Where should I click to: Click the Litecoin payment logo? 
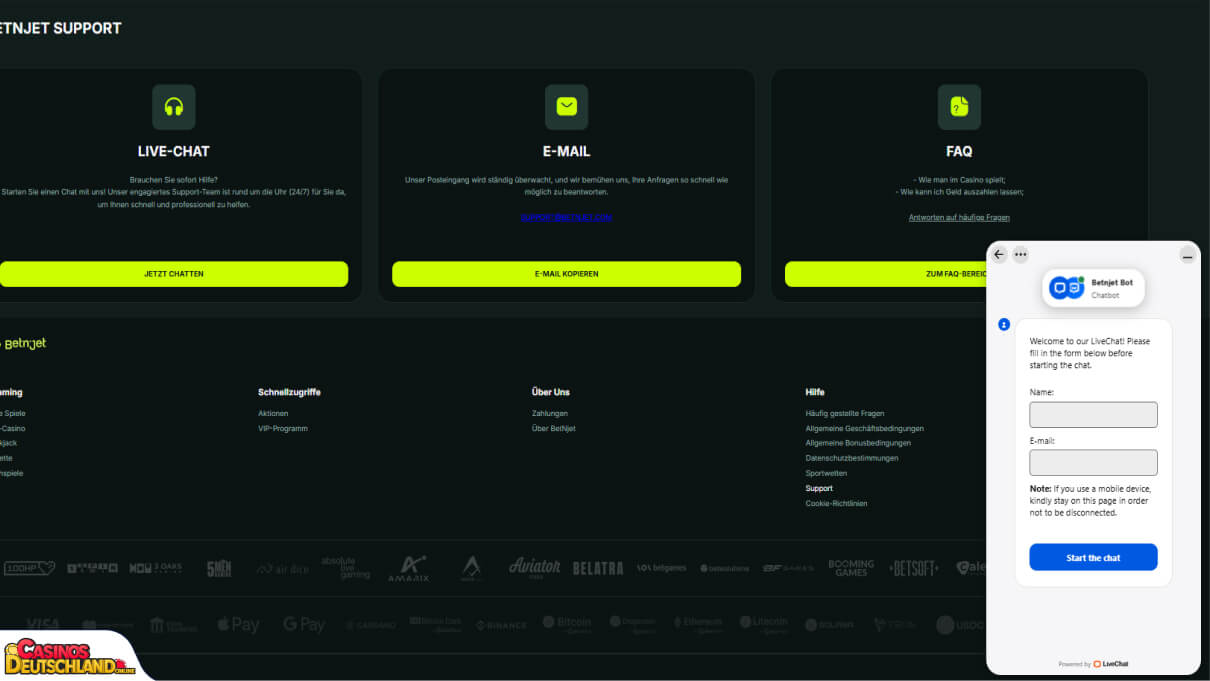tap(763, 625)
